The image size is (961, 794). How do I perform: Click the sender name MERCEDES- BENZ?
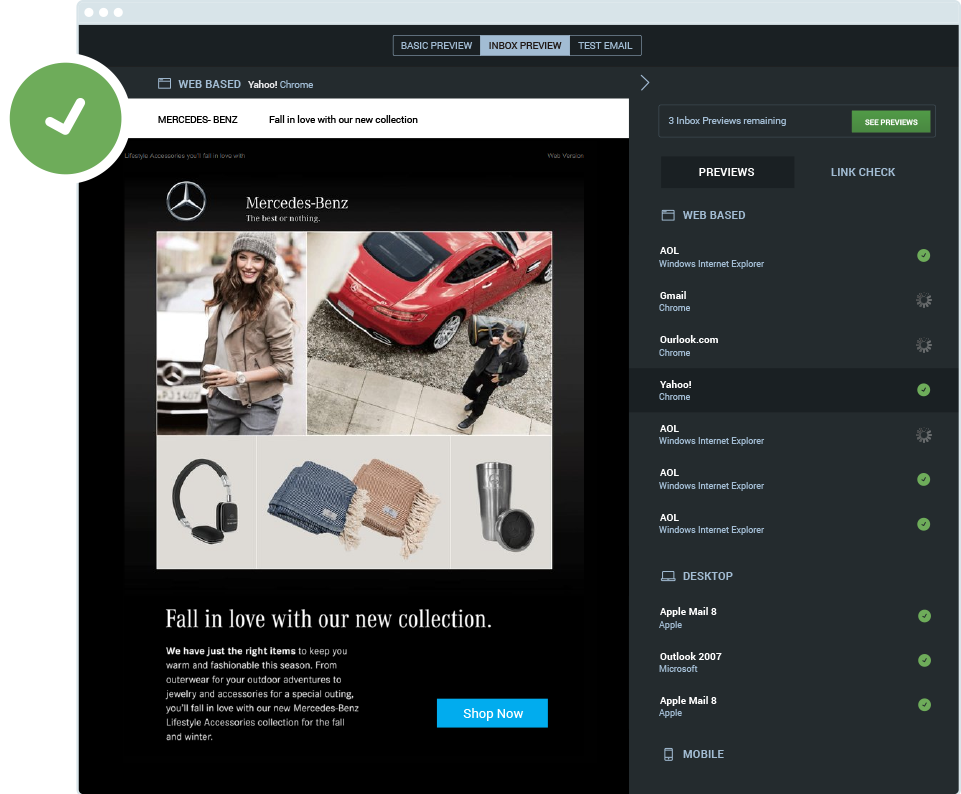(197, 119)
